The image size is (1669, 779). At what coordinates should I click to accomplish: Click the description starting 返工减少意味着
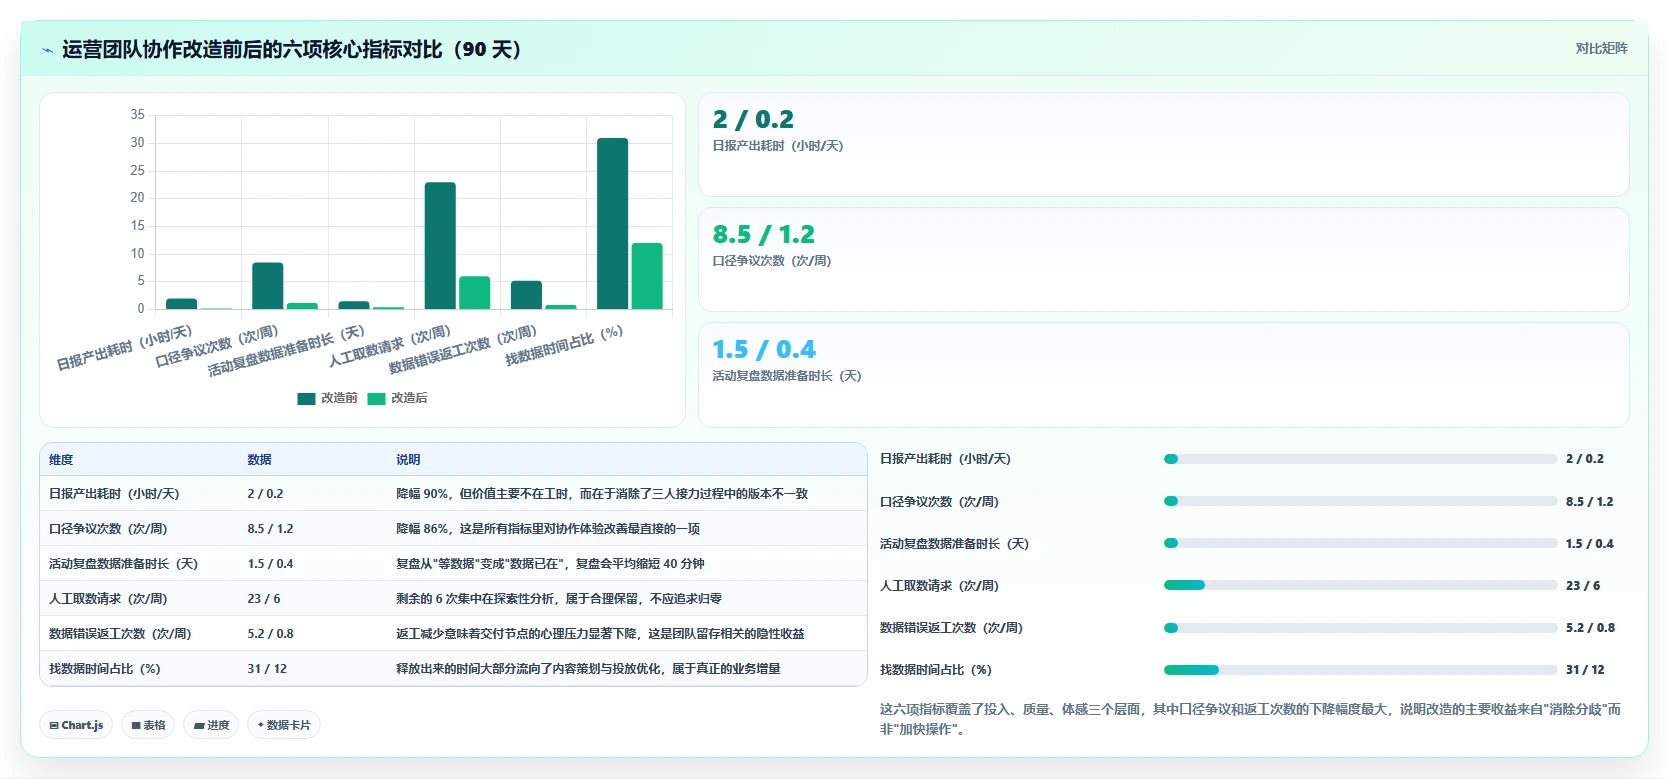tap(600, 634)
